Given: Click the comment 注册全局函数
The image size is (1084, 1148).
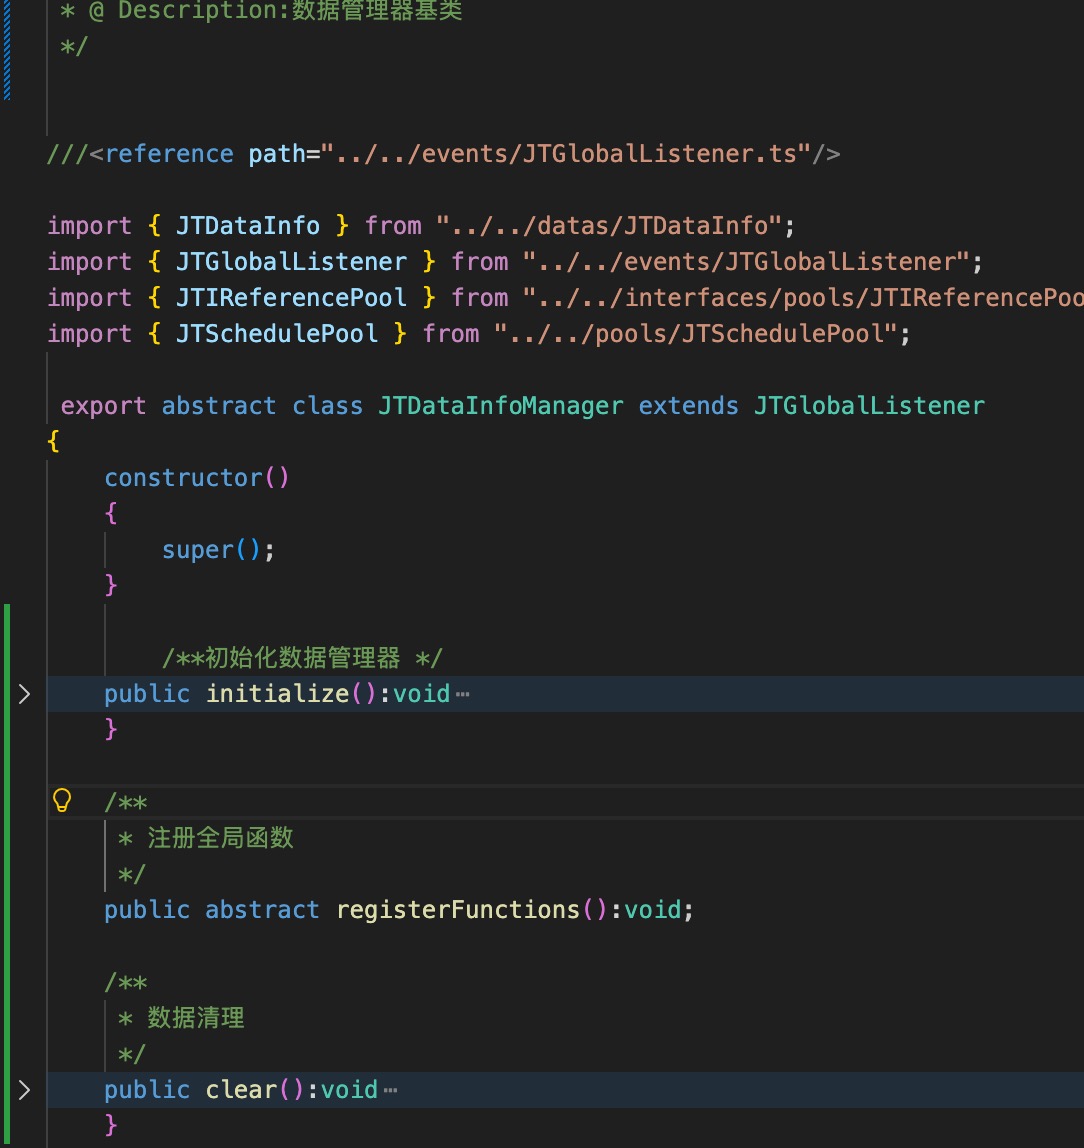Looking at the screenshot, I should pyautogui.click(x=220, y=838).
